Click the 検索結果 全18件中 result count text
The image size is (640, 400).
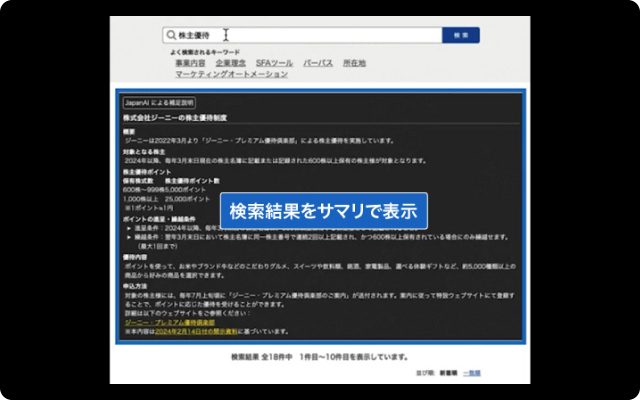point(262,357)
